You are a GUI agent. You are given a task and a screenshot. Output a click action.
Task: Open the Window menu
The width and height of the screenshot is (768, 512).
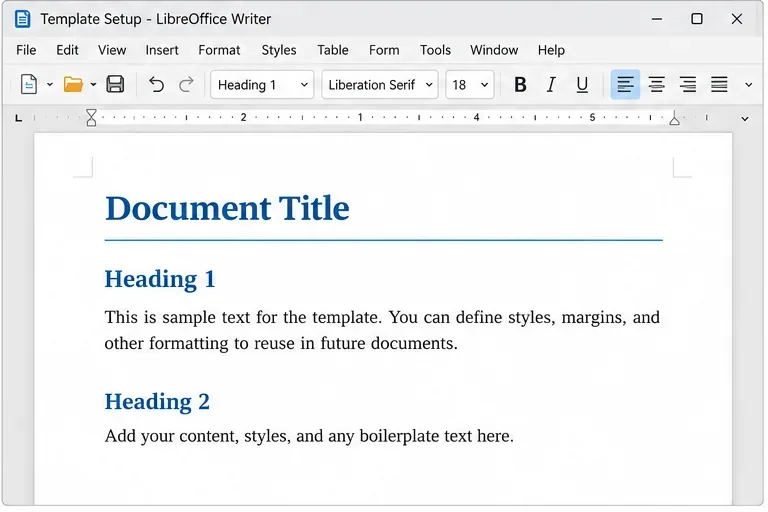494,50
